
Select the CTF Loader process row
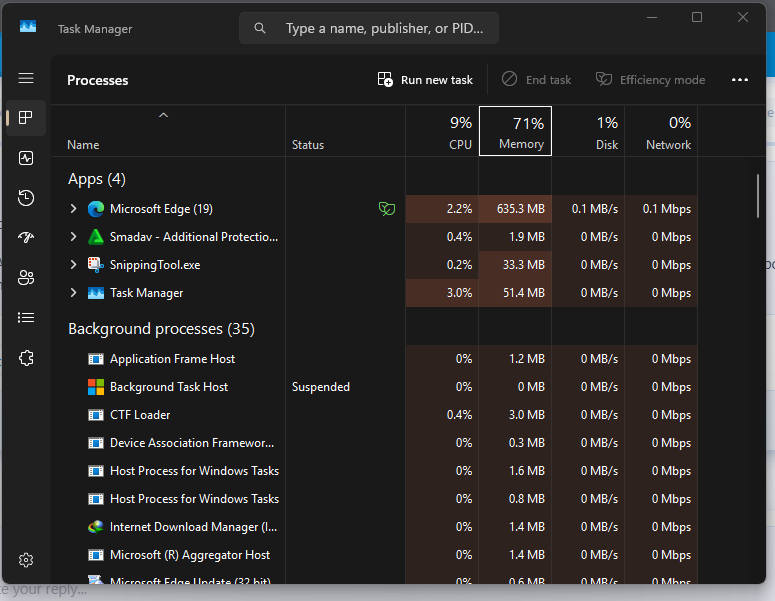374,415
